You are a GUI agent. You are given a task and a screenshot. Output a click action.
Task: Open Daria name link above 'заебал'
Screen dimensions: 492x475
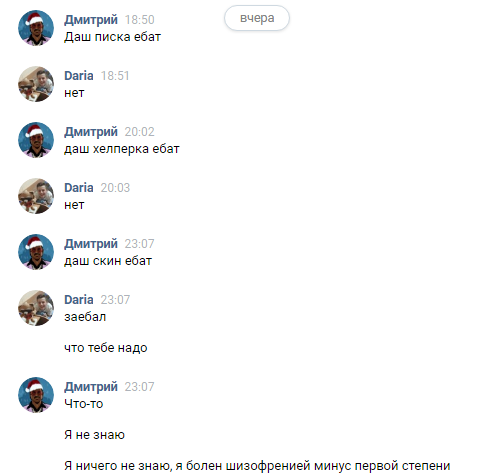click(79, 300)
